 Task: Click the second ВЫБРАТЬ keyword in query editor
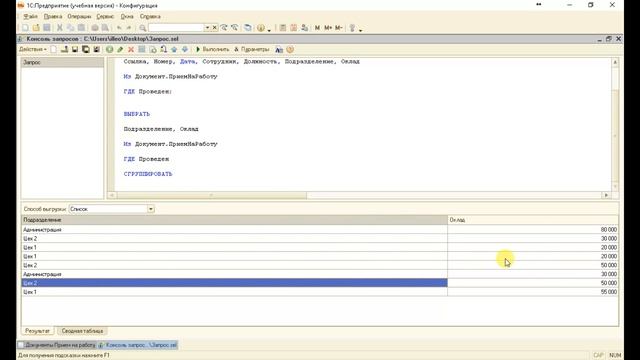click(x=137, y=114)
